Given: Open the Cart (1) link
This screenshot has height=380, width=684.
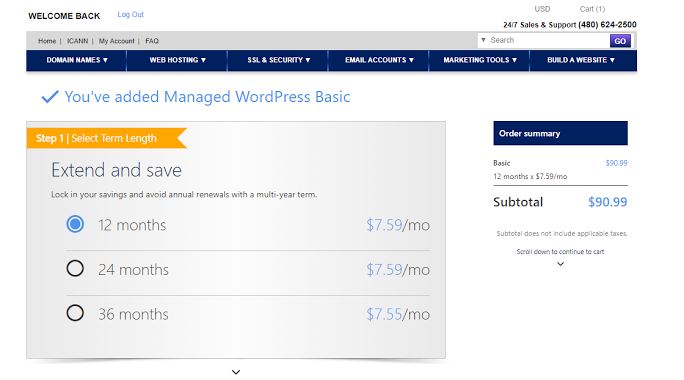Looking at the screenshot, I should [592, 9].
